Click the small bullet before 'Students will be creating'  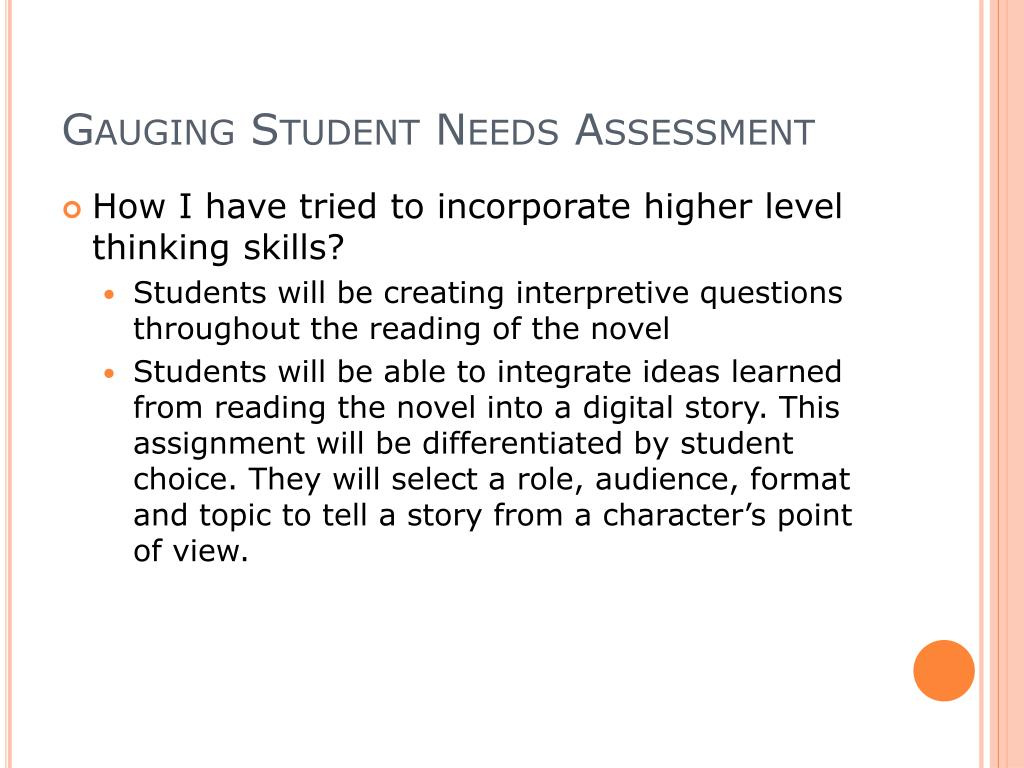tap(109, 295)
